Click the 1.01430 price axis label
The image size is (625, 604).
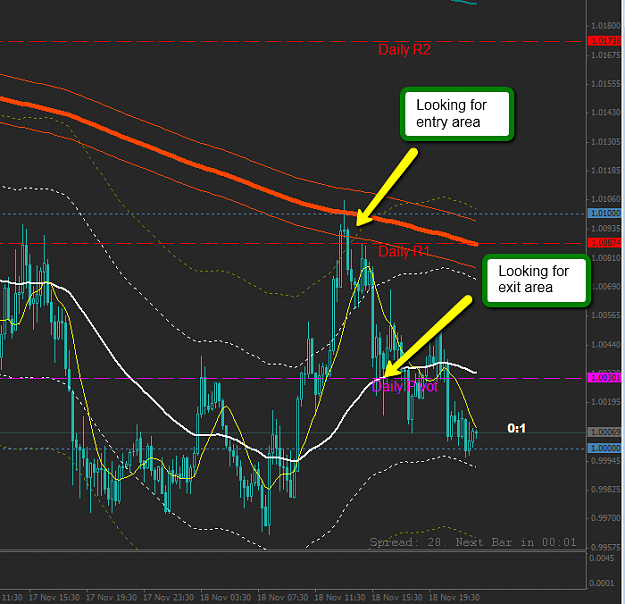[x=605, y=112]
